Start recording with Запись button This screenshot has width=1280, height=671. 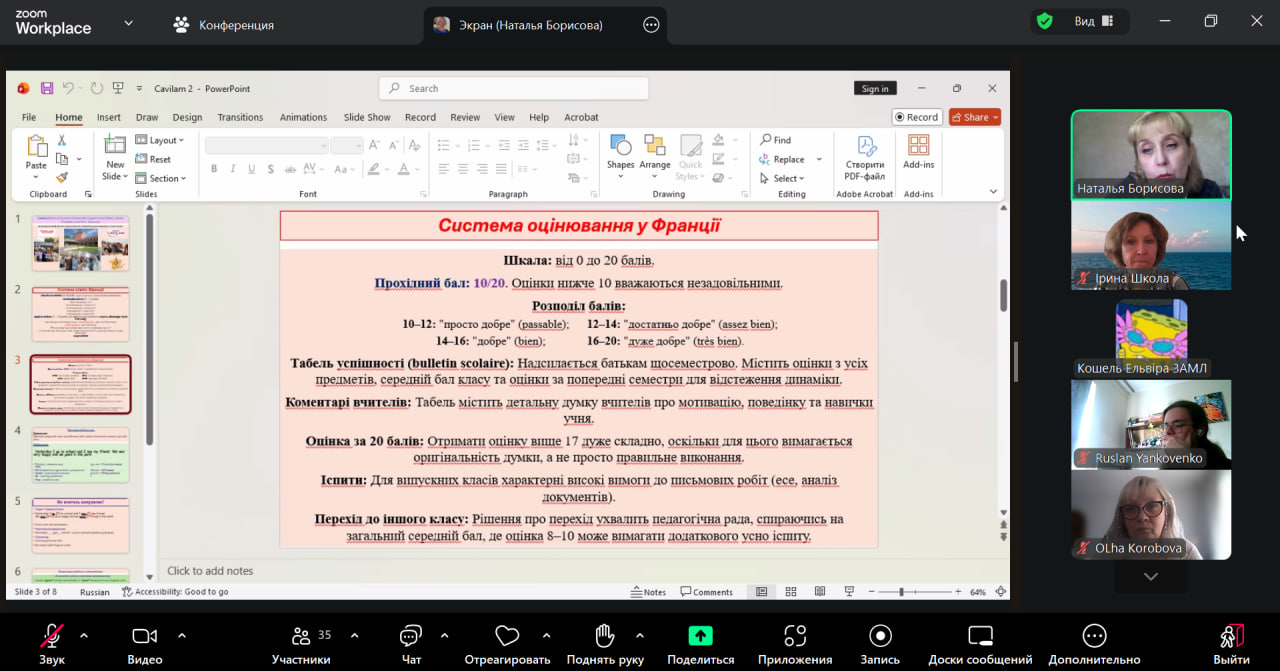(880, 637)
